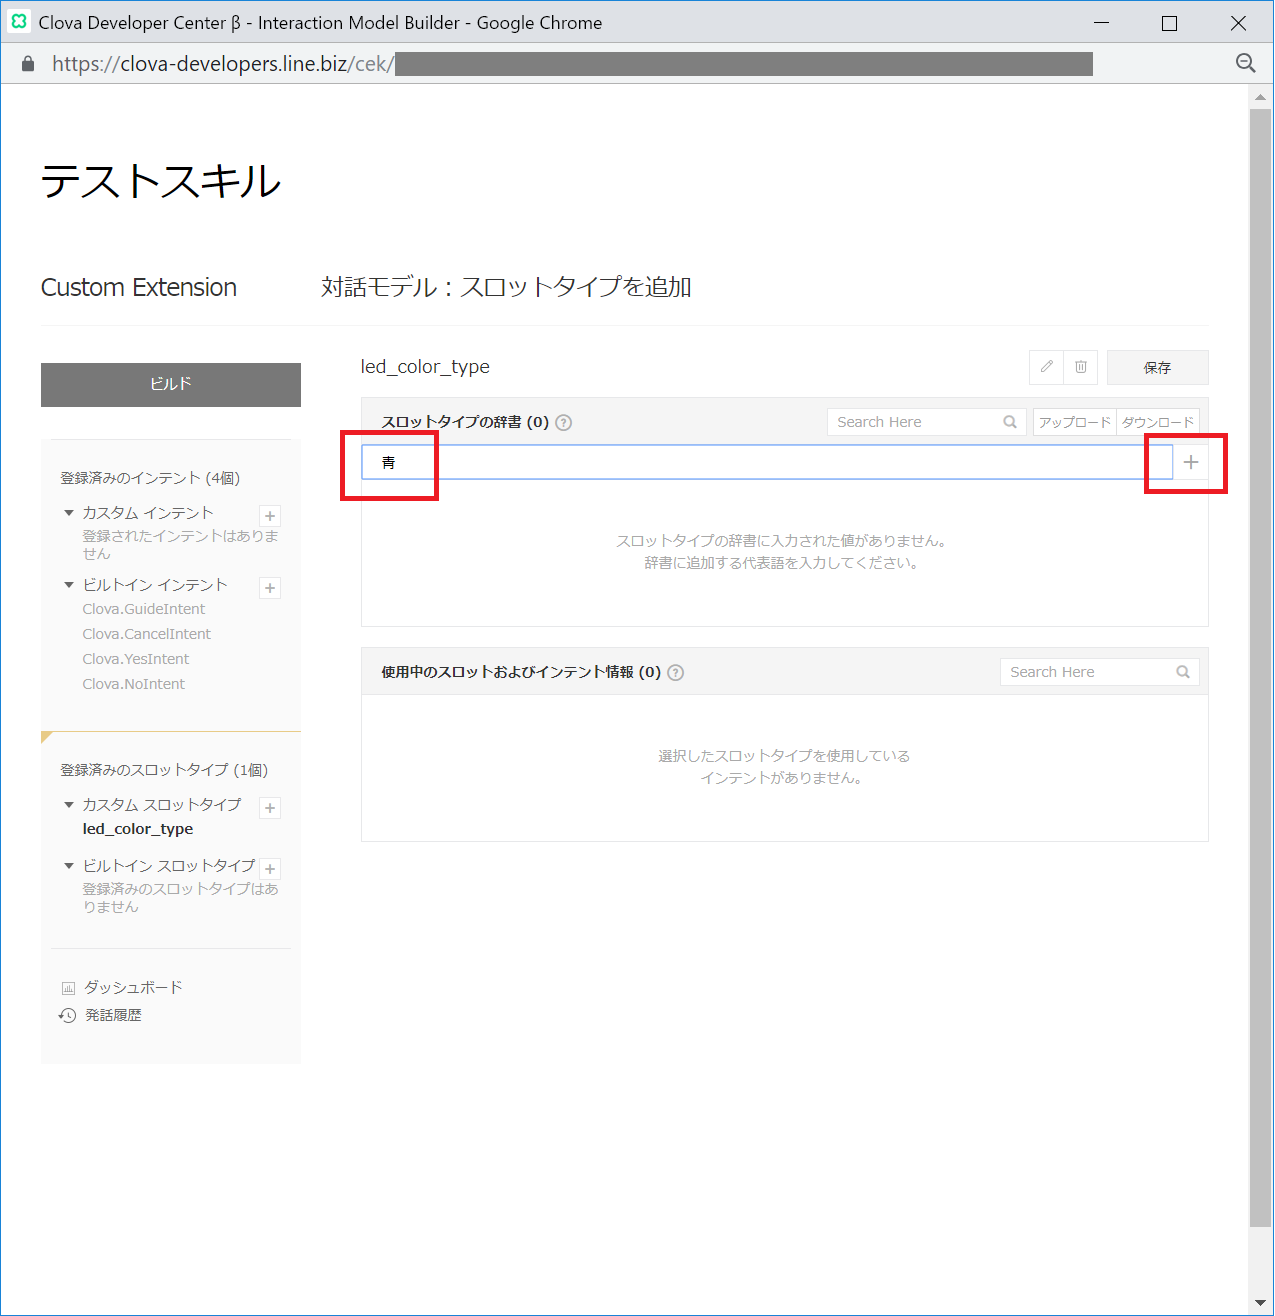The width and height of the screenshot is (1275, 1316).
Task: Add the slot value with plus button
Action: point(1190,462)
